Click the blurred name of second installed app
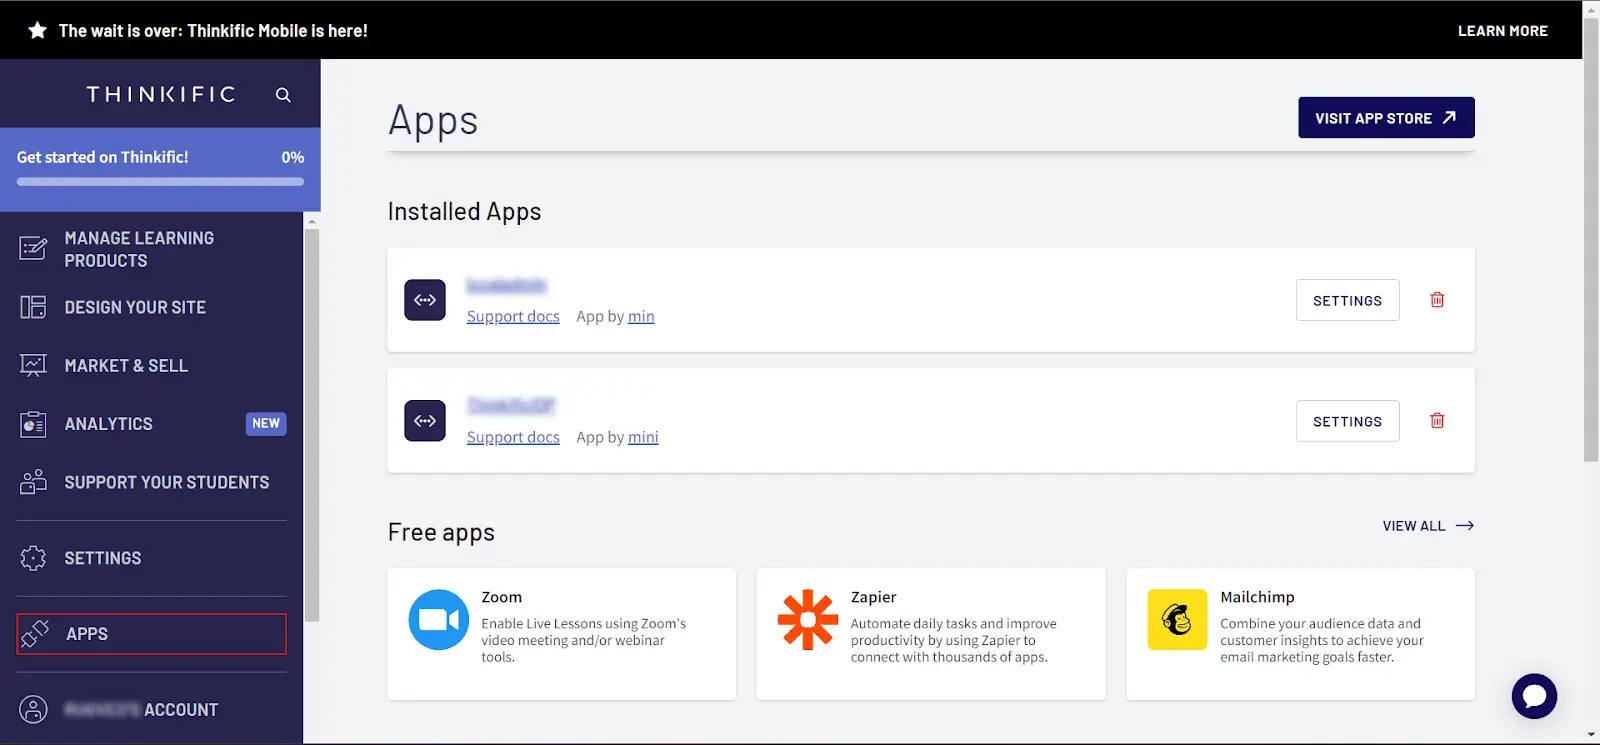 click(511, 406)
